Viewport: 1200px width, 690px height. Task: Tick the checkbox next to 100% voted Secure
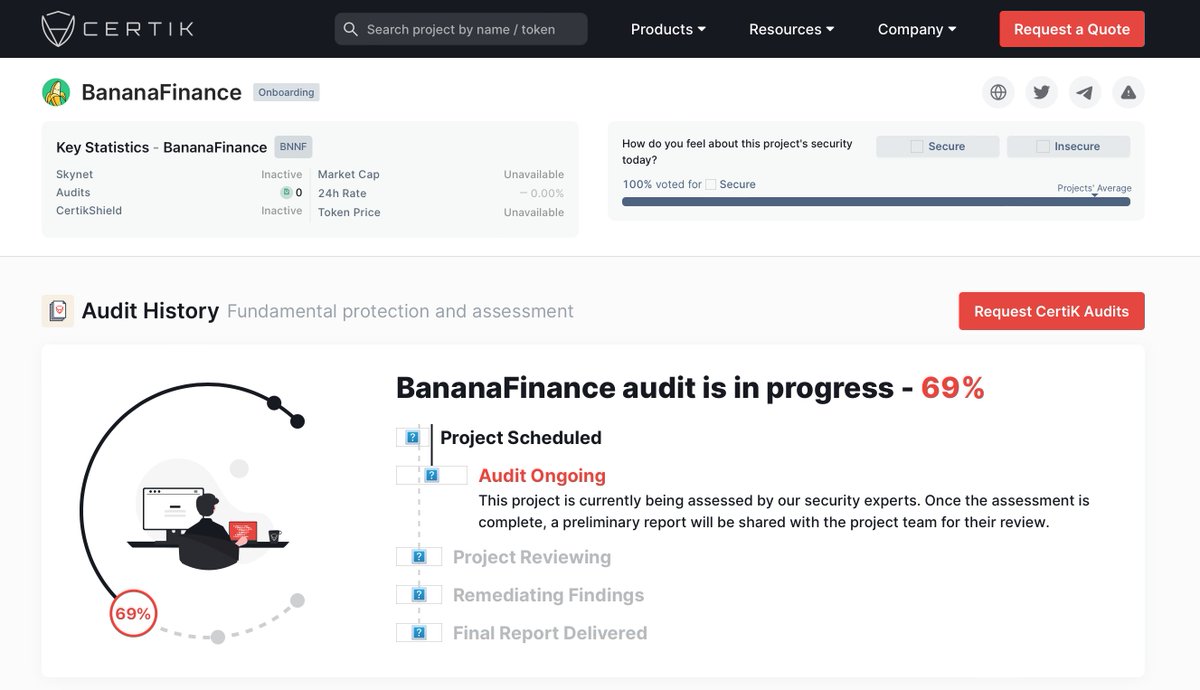(x=712, y=184)
